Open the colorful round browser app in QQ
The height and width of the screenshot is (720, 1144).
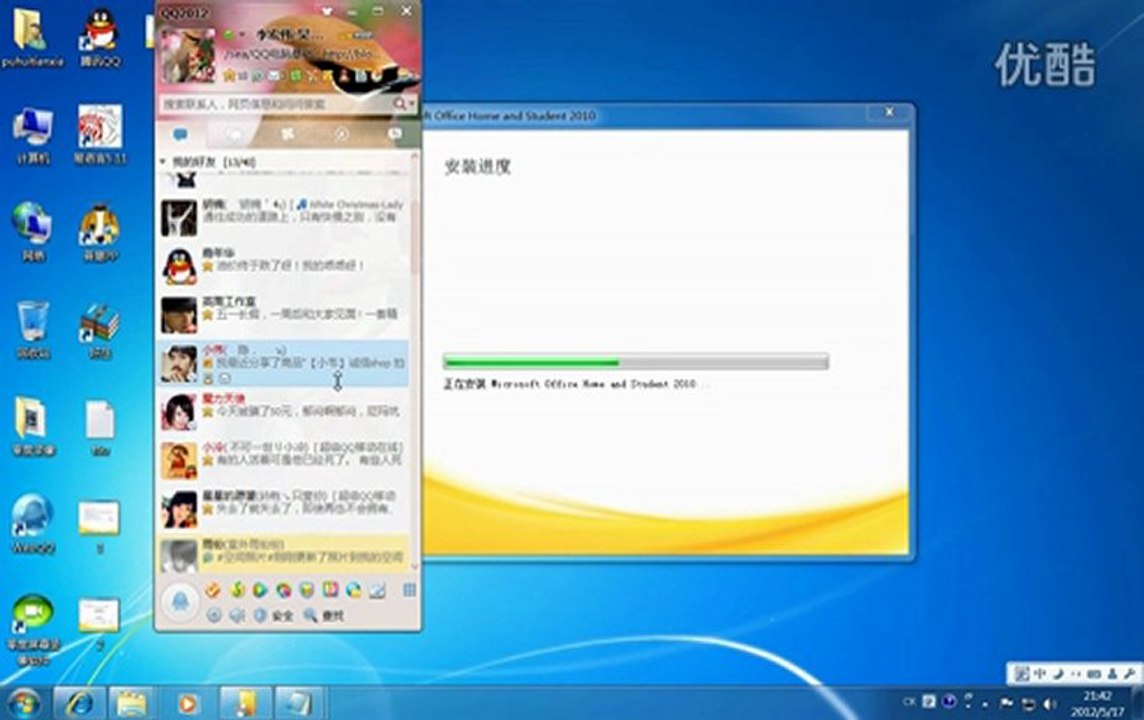284,589
